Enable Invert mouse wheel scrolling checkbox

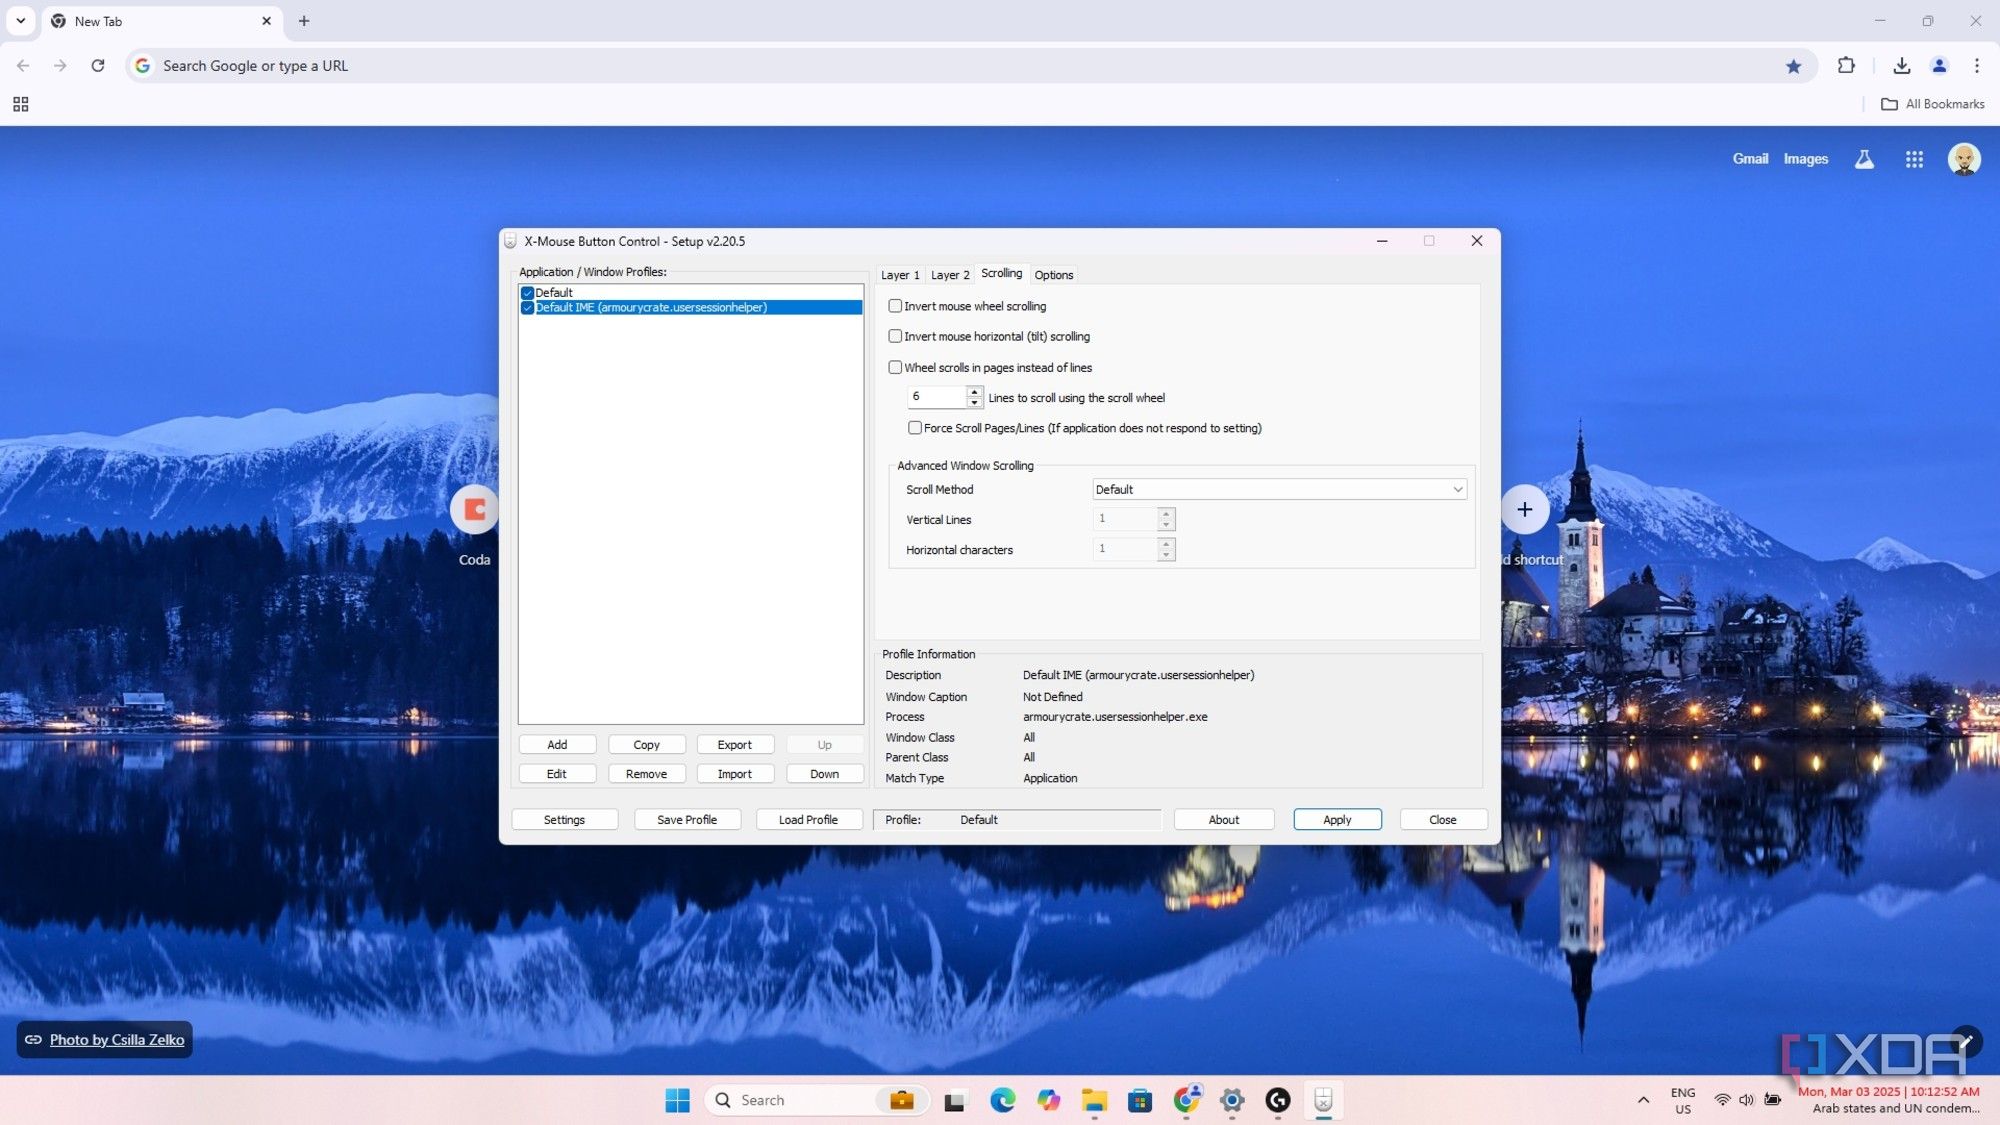(895, 306)
